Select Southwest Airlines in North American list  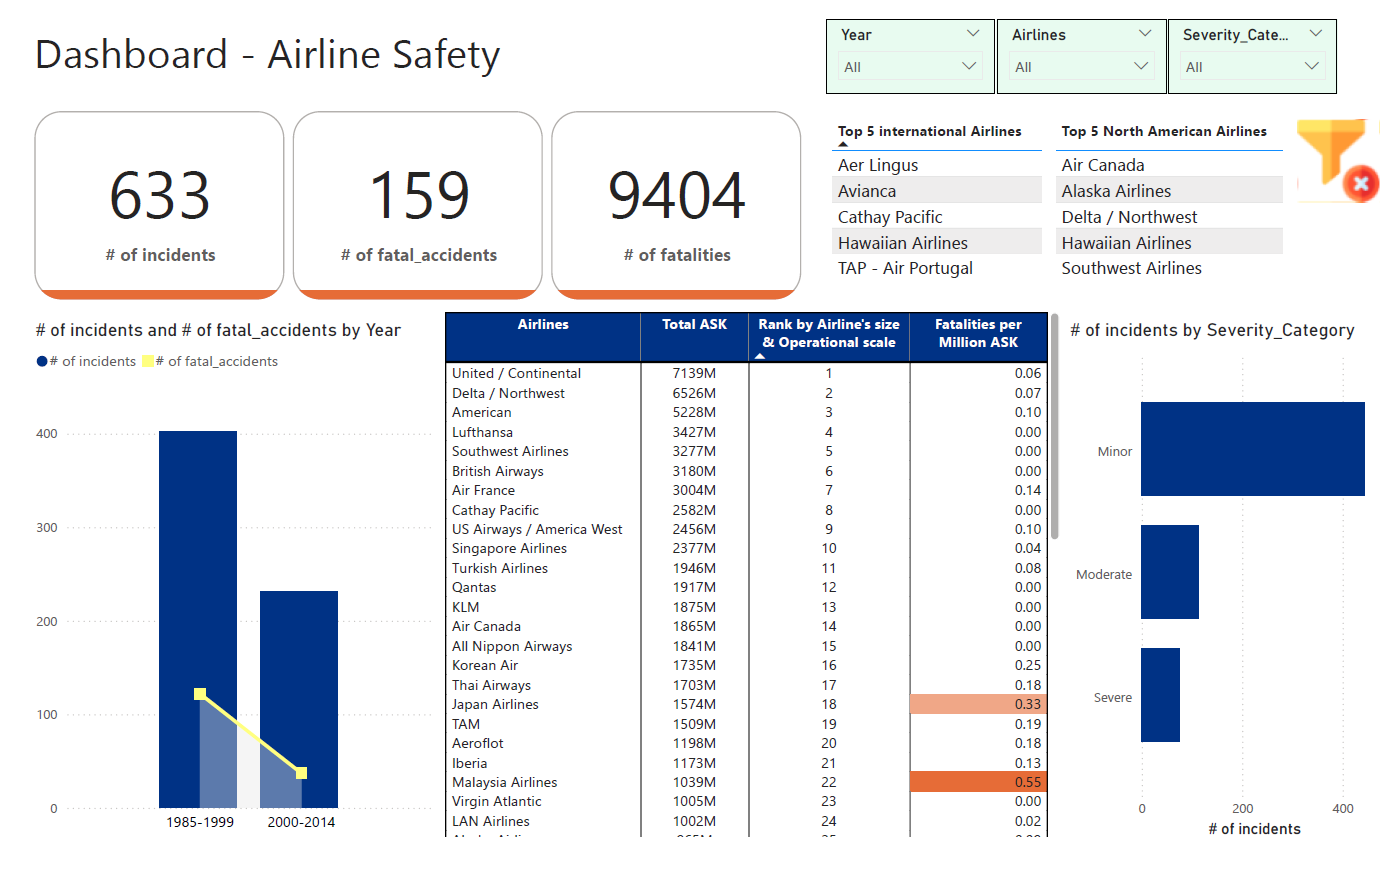1131,268
